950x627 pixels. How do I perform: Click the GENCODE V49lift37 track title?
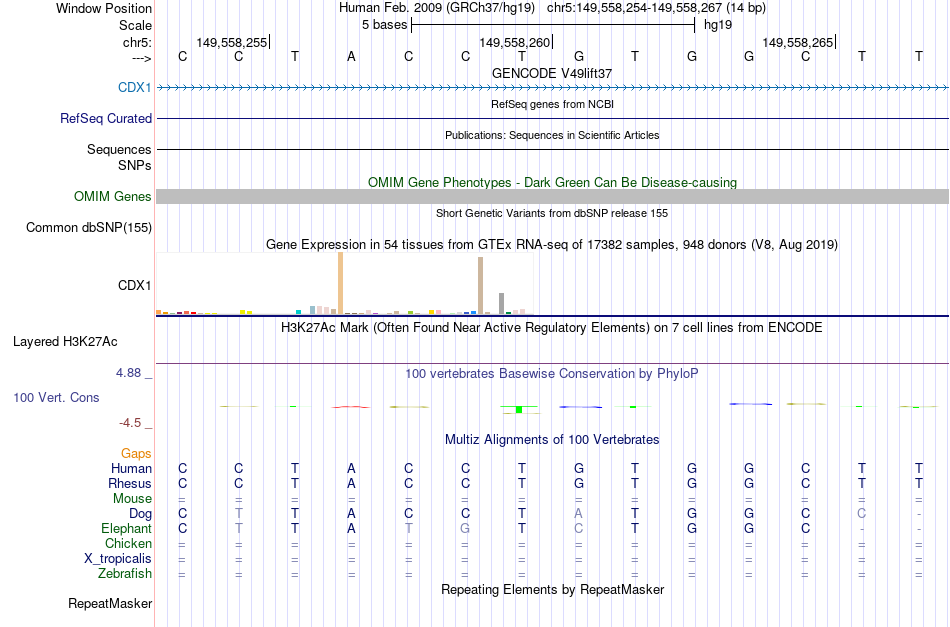[552, 73]
